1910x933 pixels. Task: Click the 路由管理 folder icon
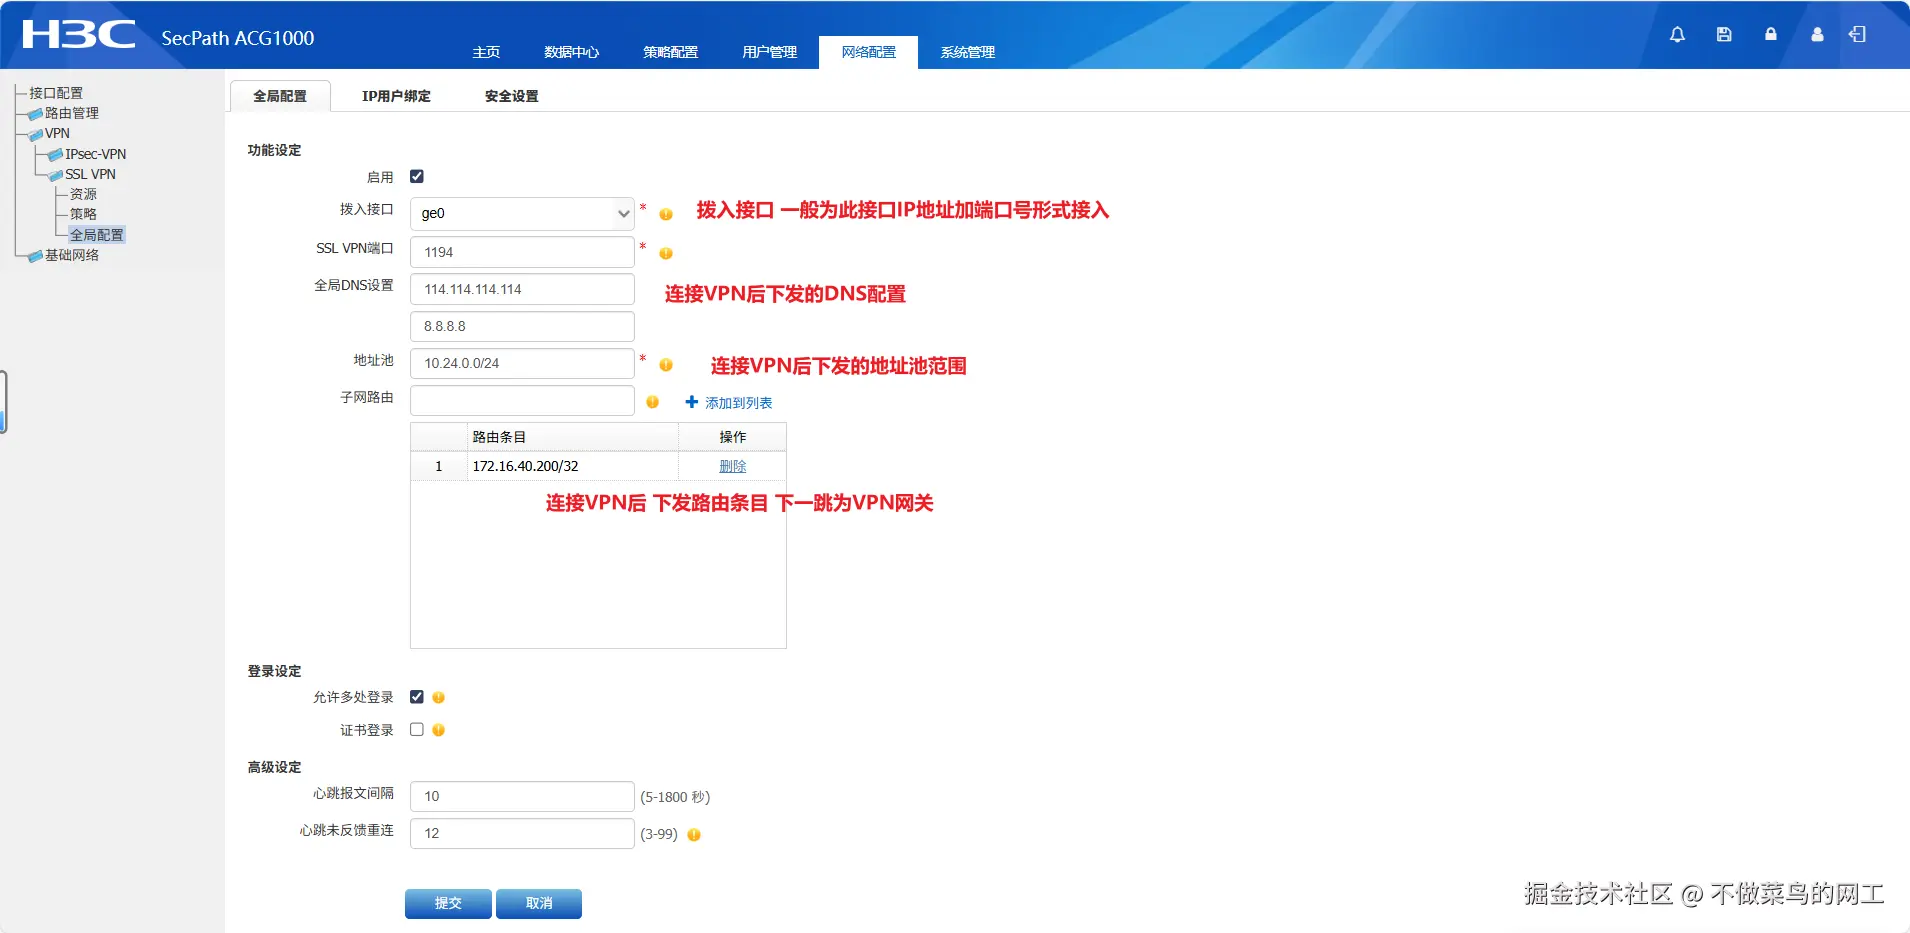35,114
